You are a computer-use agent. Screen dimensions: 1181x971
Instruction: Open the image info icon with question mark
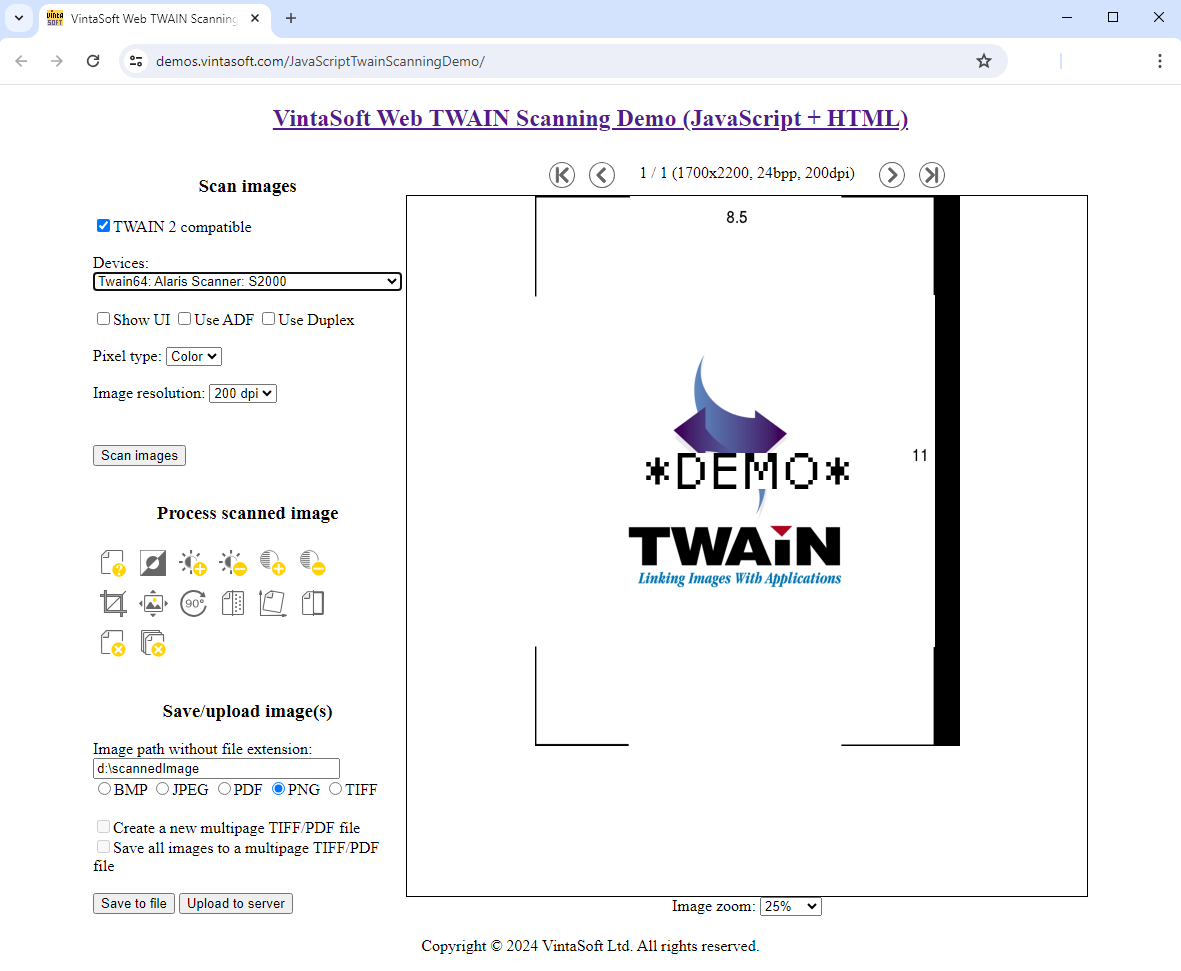click(112, 562)
